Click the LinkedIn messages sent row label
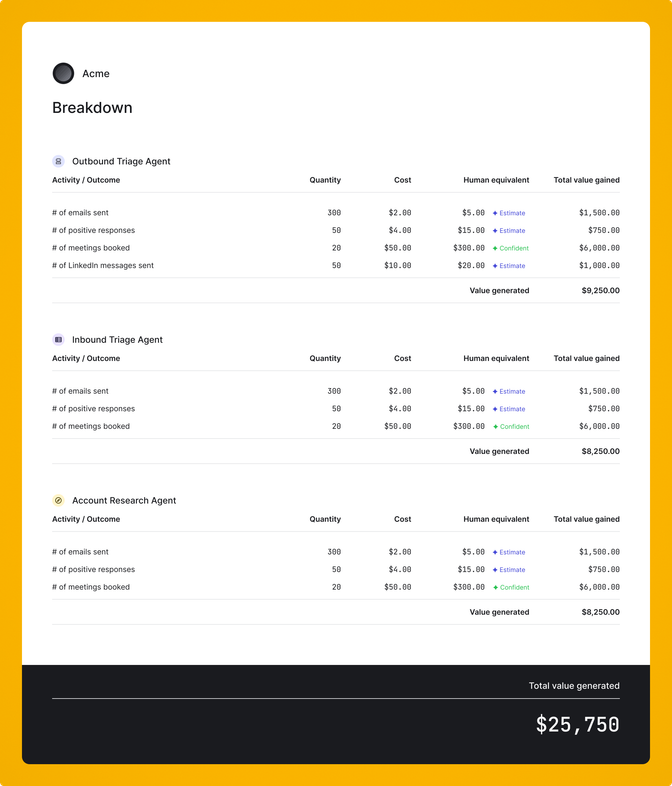 (x=103, y=265)
